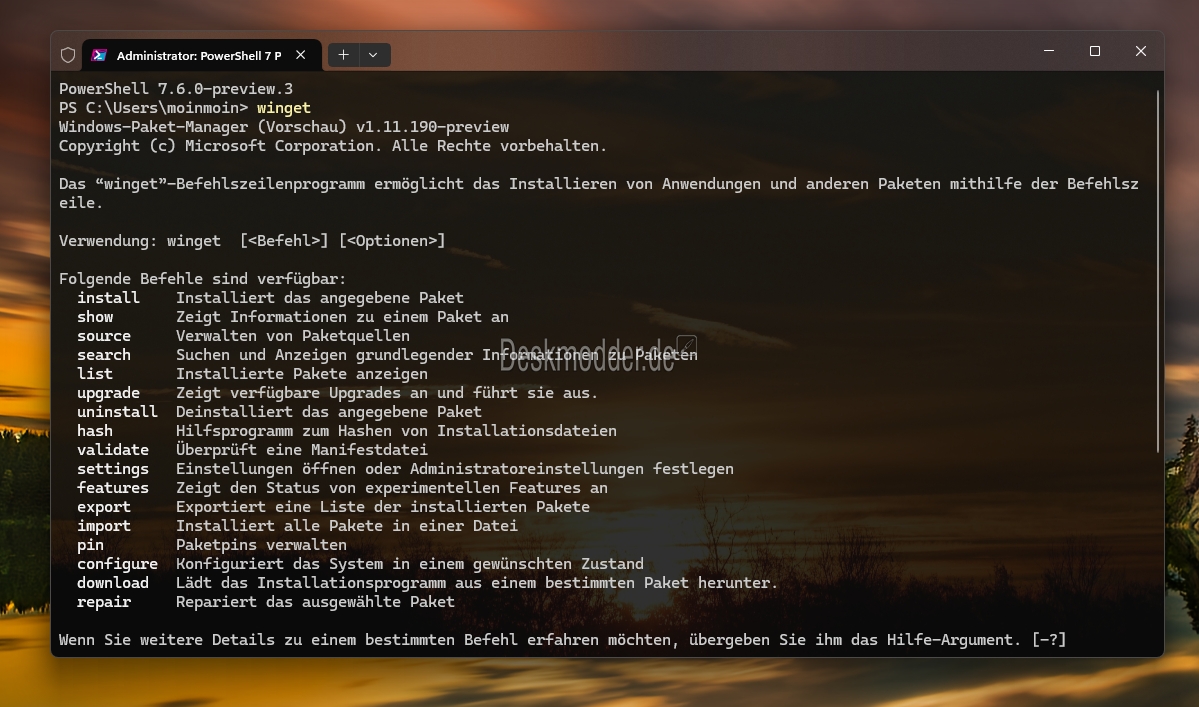Click the admin shield icon in the title bar
Image resolution: width=1199 pixels, height=707 pixels.
(x=68, y=55)
